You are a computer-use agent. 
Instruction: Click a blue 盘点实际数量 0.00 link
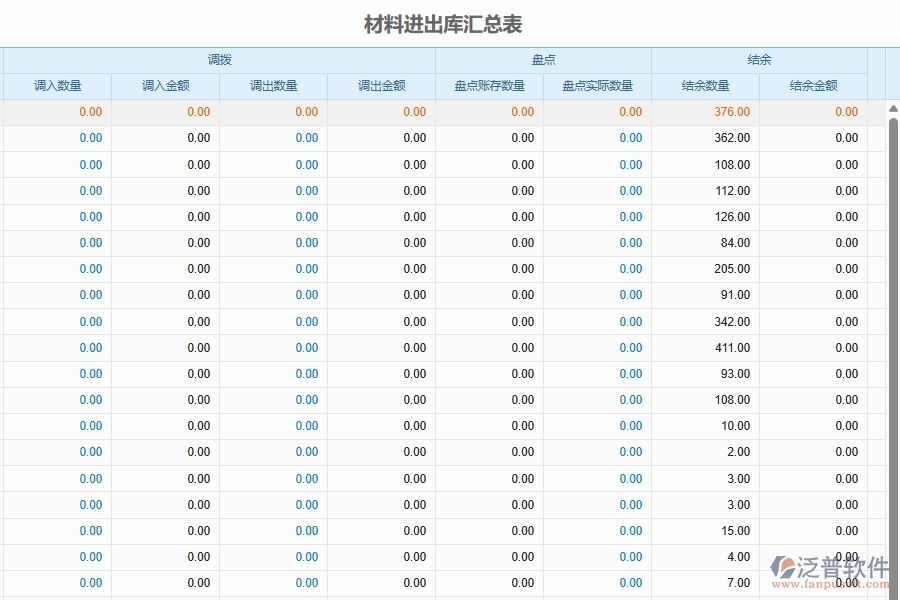pyautogui.click(x=631, y=138)
